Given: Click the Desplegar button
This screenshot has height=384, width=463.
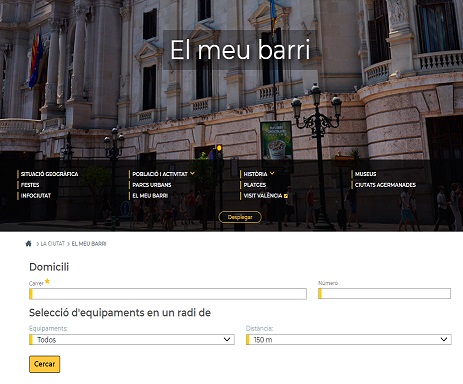Looking at the screenshot, I should (x=240, y=217).
